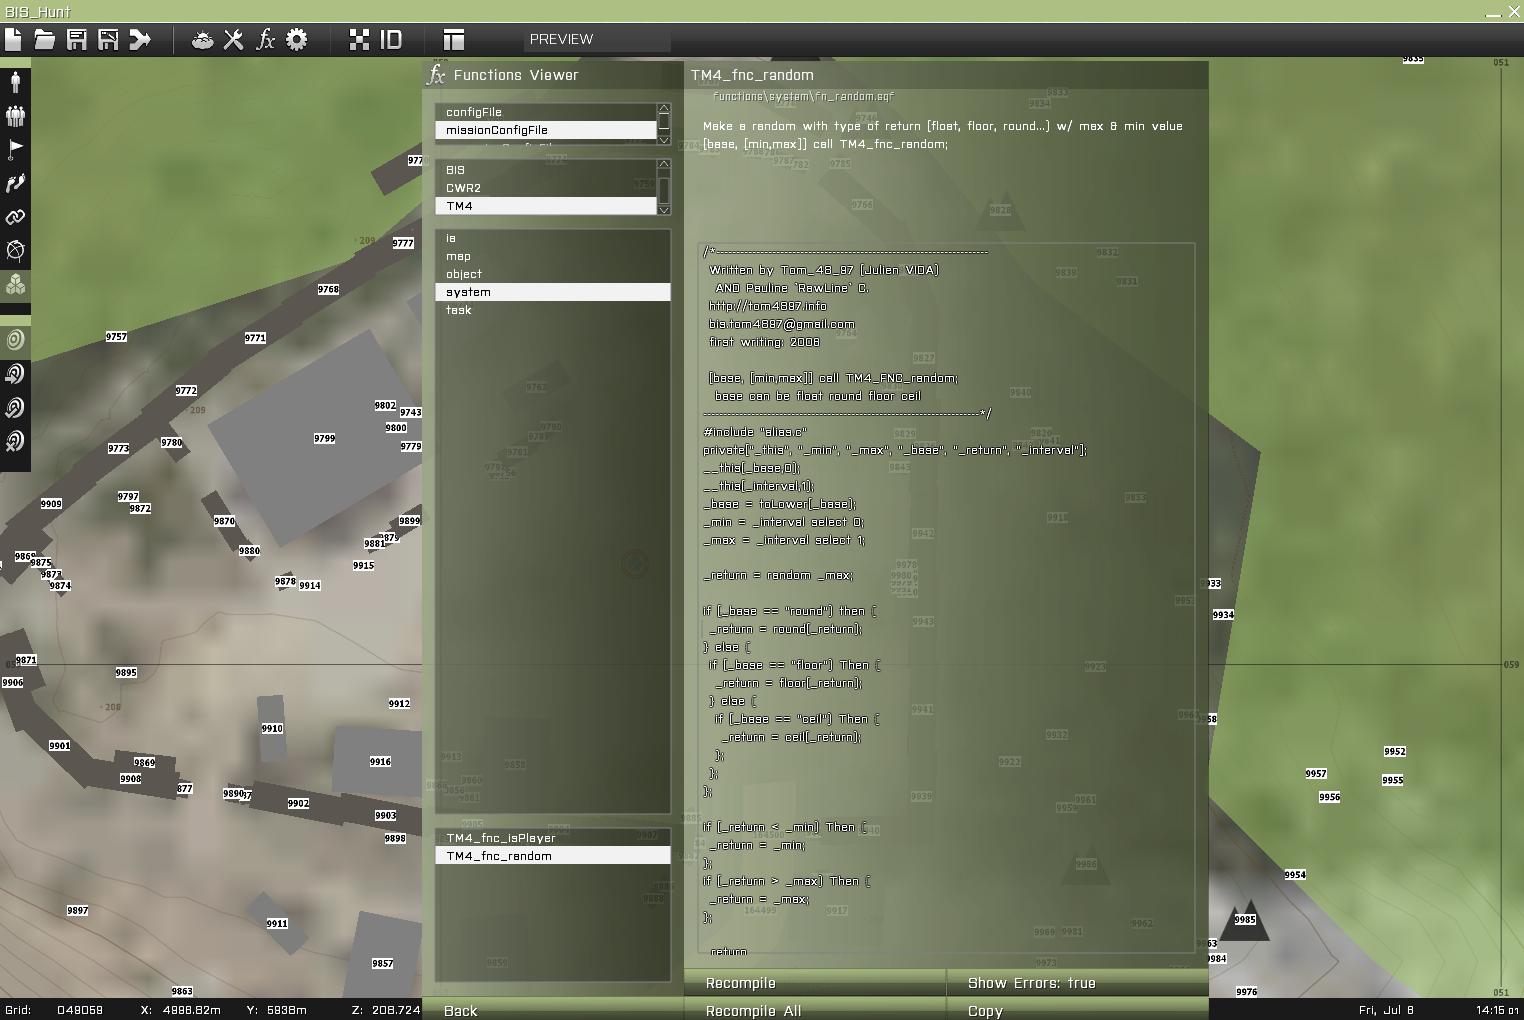Click the merge/export arrow icon

(x=140, y=39)
